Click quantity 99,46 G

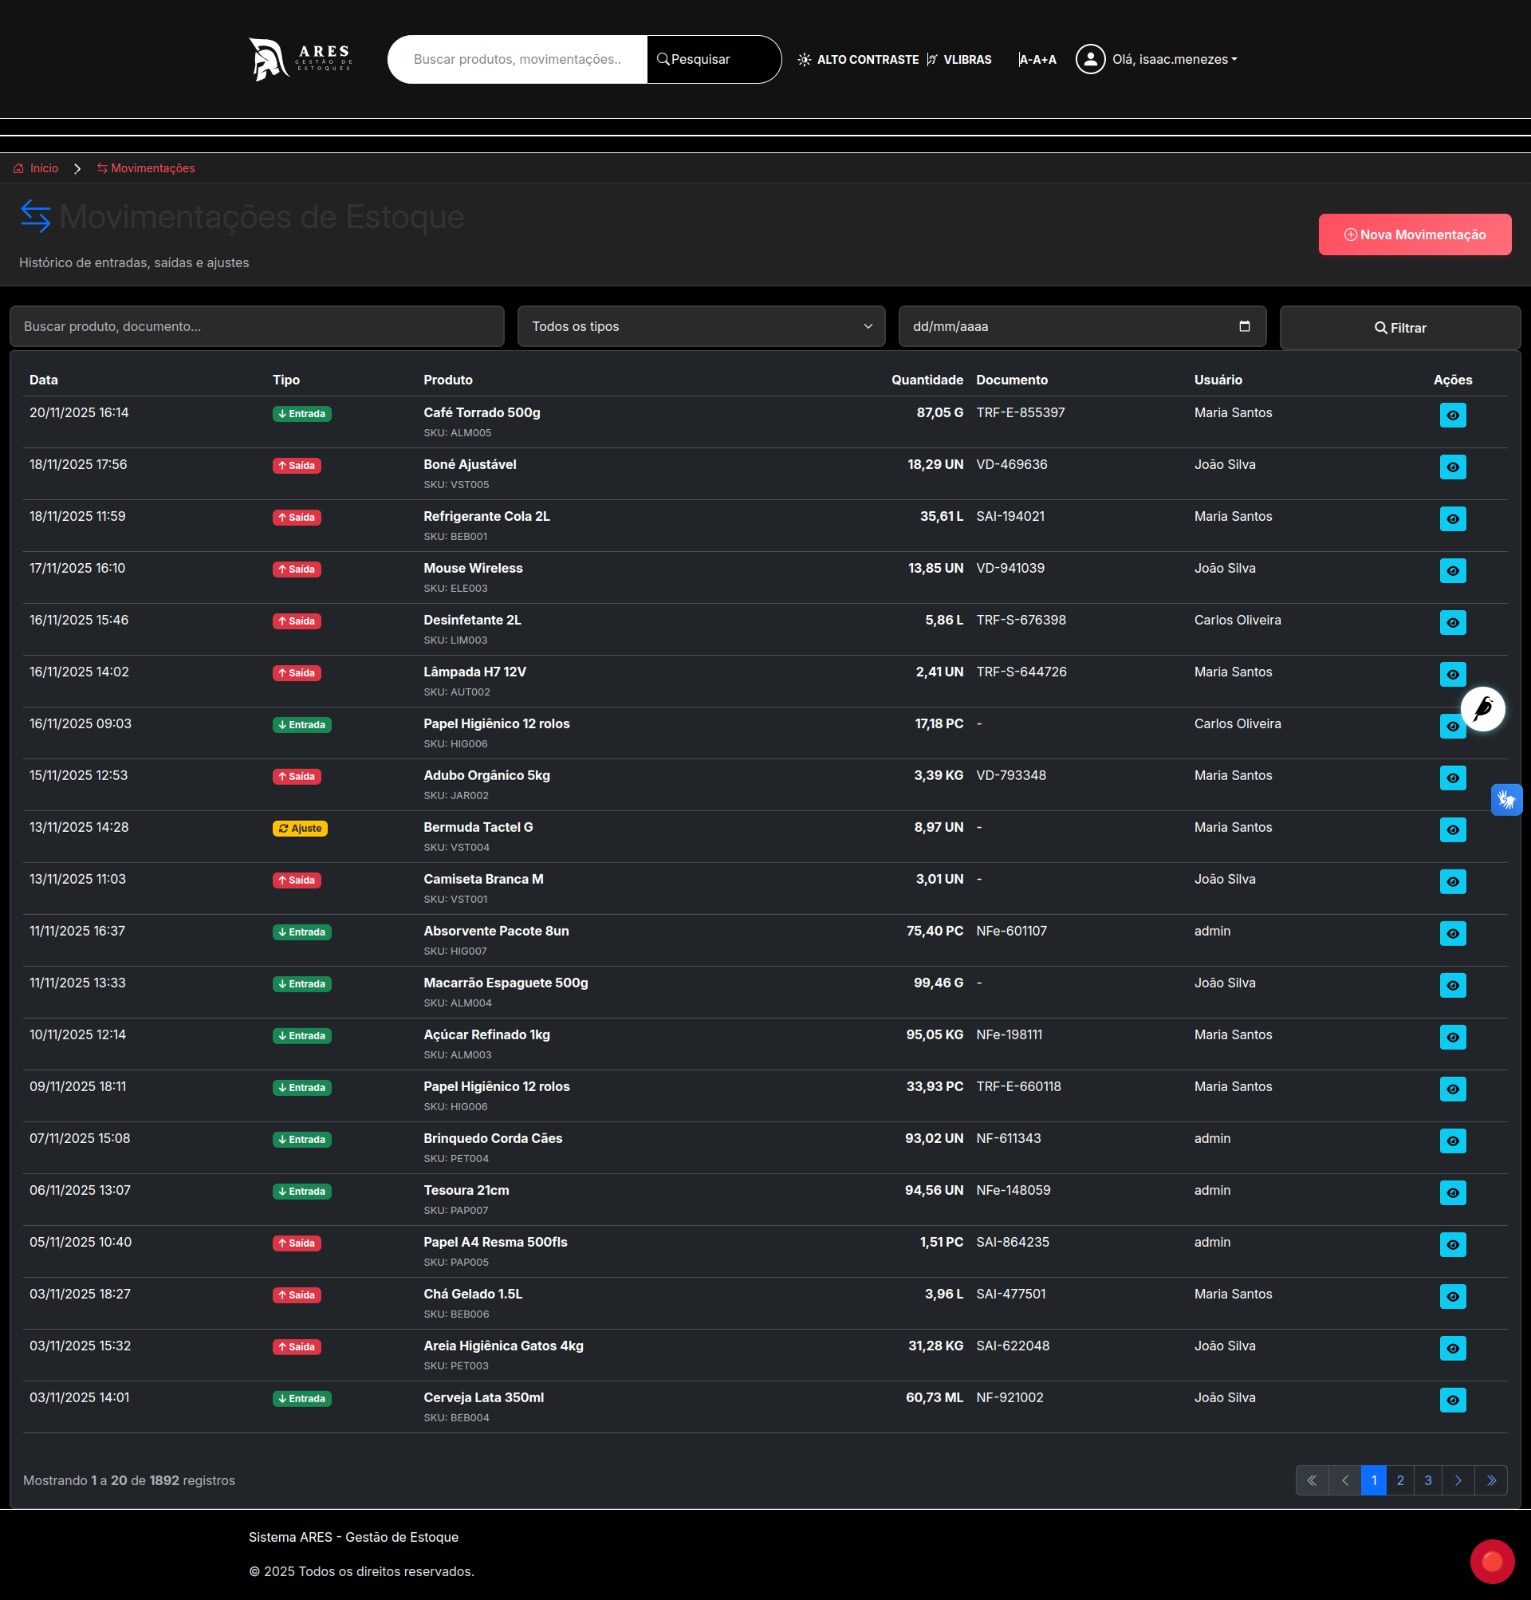point(939,983)
